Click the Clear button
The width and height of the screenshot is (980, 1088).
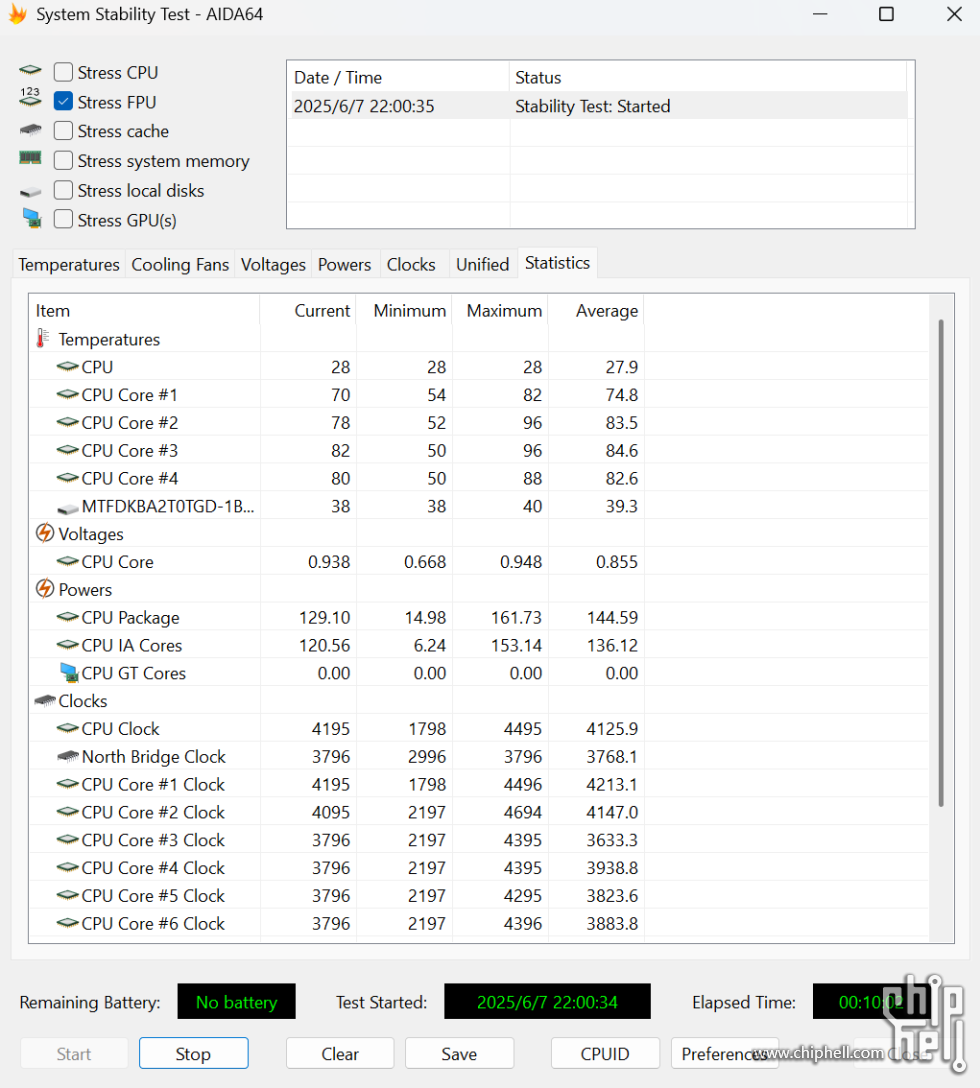340,1053
